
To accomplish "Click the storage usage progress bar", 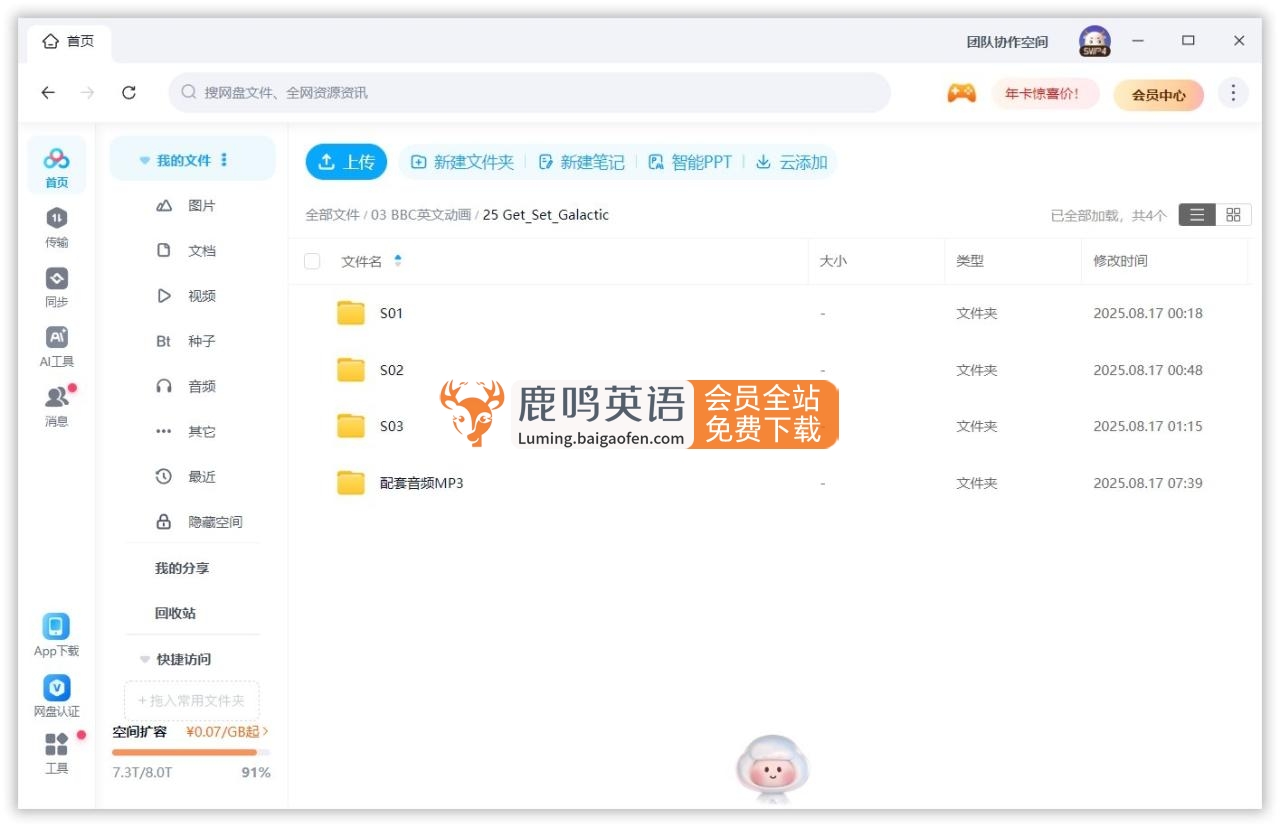I will click(190, 752).
